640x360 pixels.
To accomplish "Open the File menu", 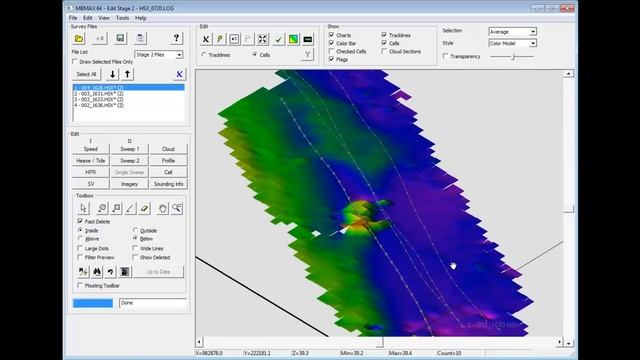I will point(73,18).
